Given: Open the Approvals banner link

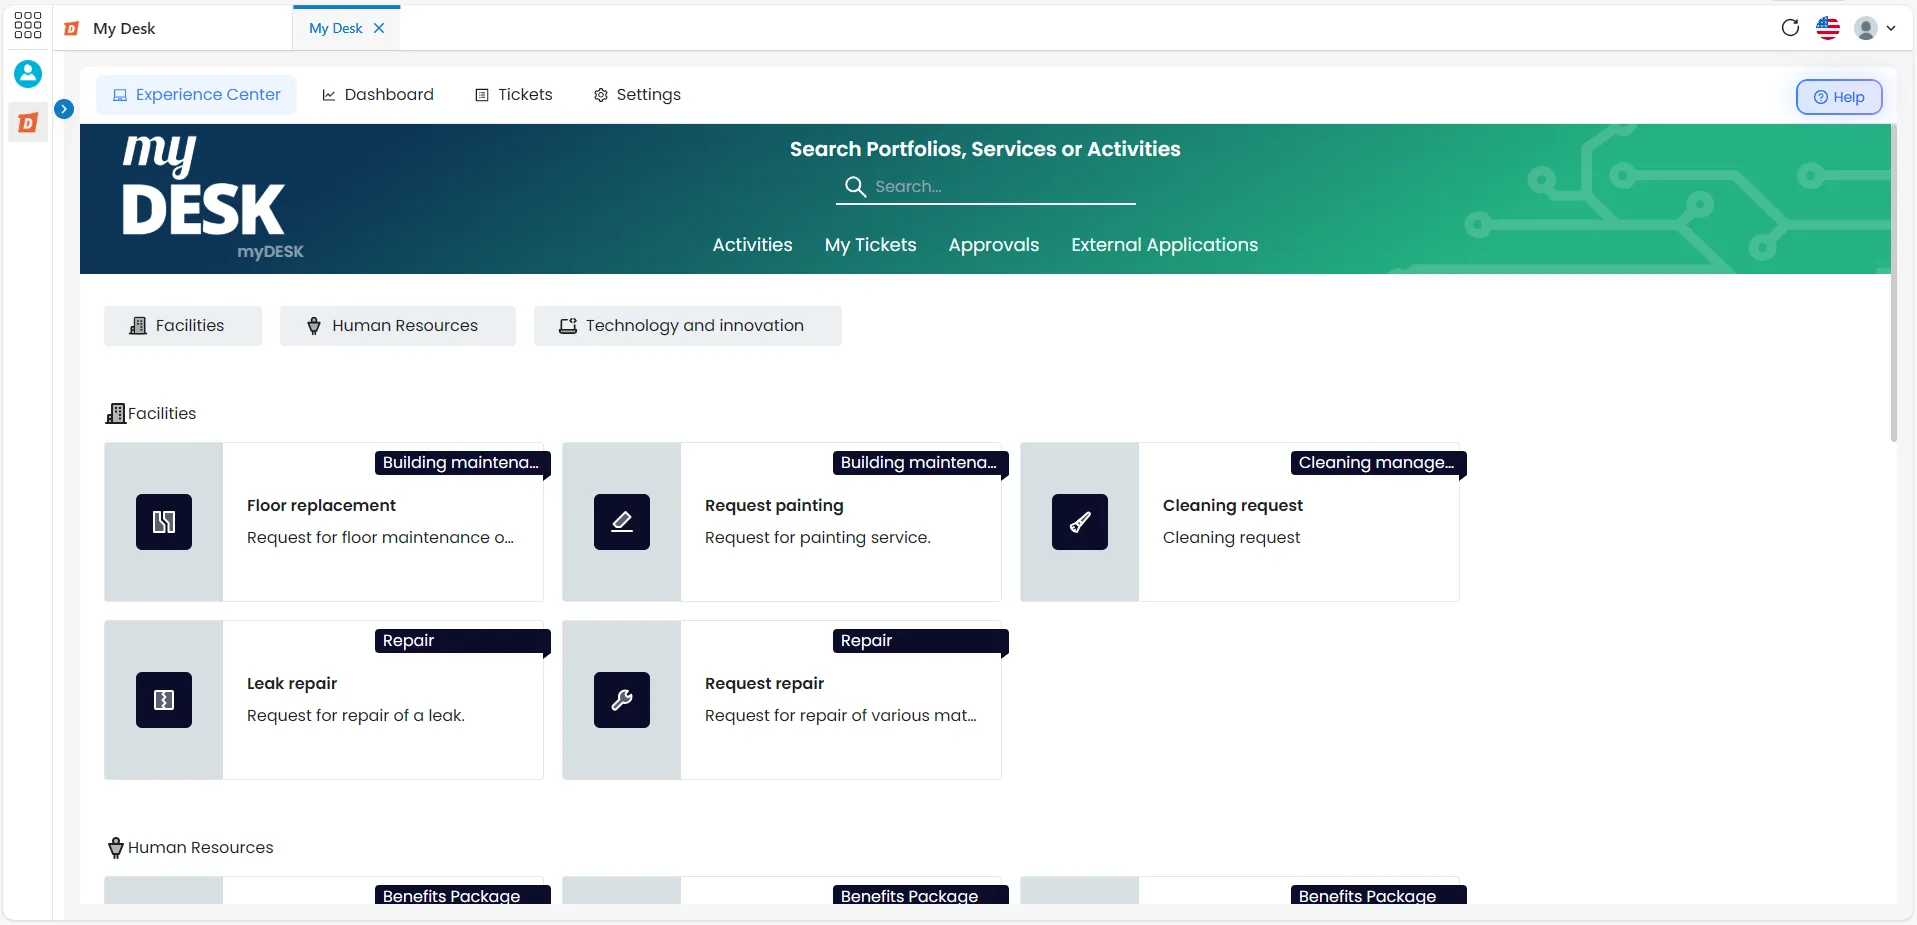Looking at the screenshot, I should [993, 245].
